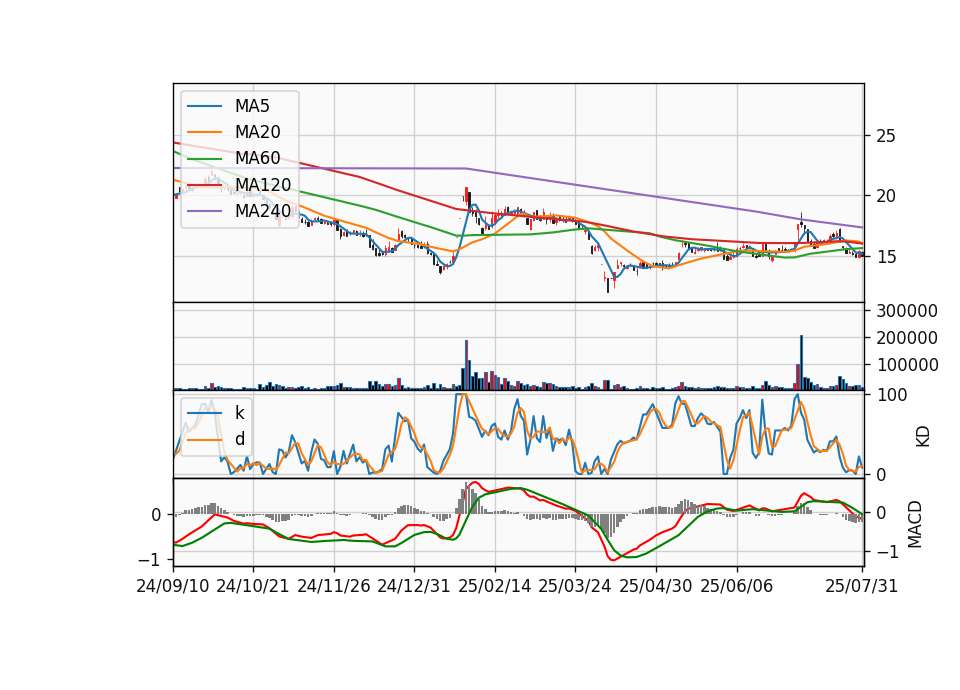
Task: Click the volume axis value 200000
Action: (907, 338)
